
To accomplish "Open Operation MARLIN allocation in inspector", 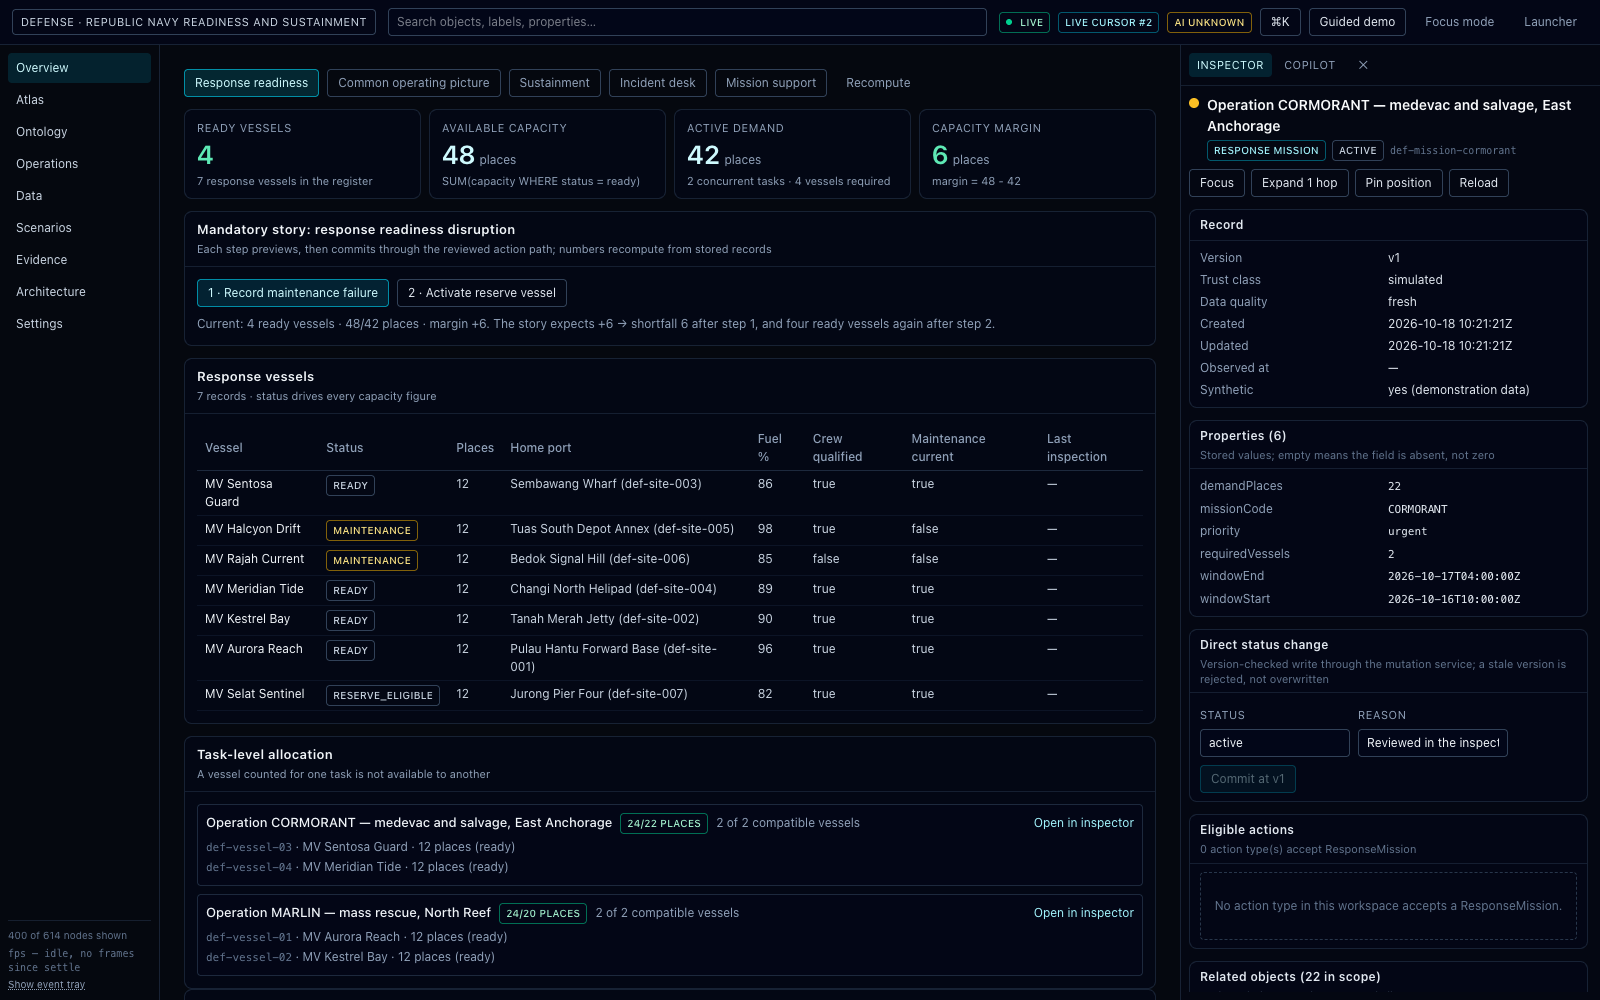I will [1084, 913].
